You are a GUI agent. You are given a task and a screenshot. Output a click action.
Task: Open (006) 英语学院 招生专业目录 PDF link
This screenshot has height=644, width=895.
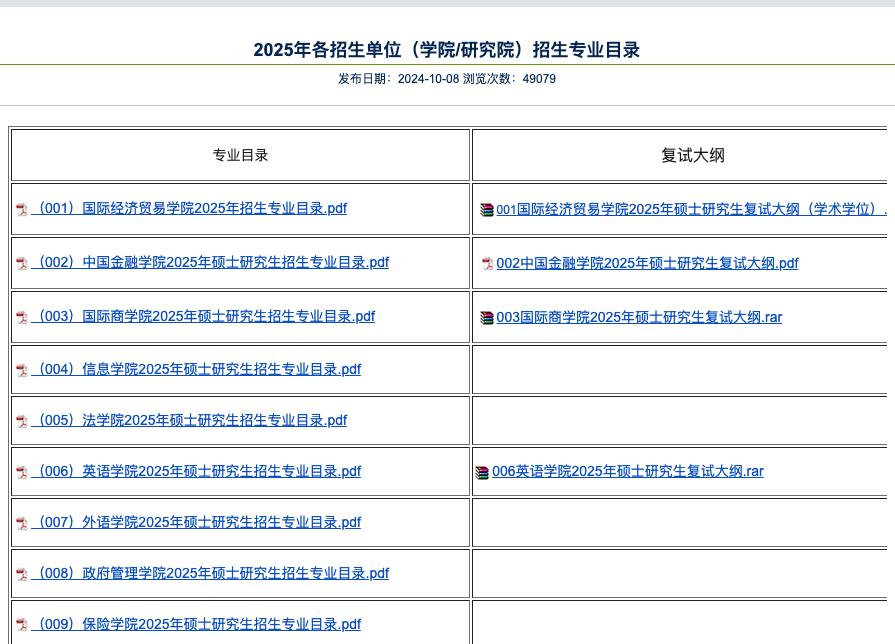(196, 471)
